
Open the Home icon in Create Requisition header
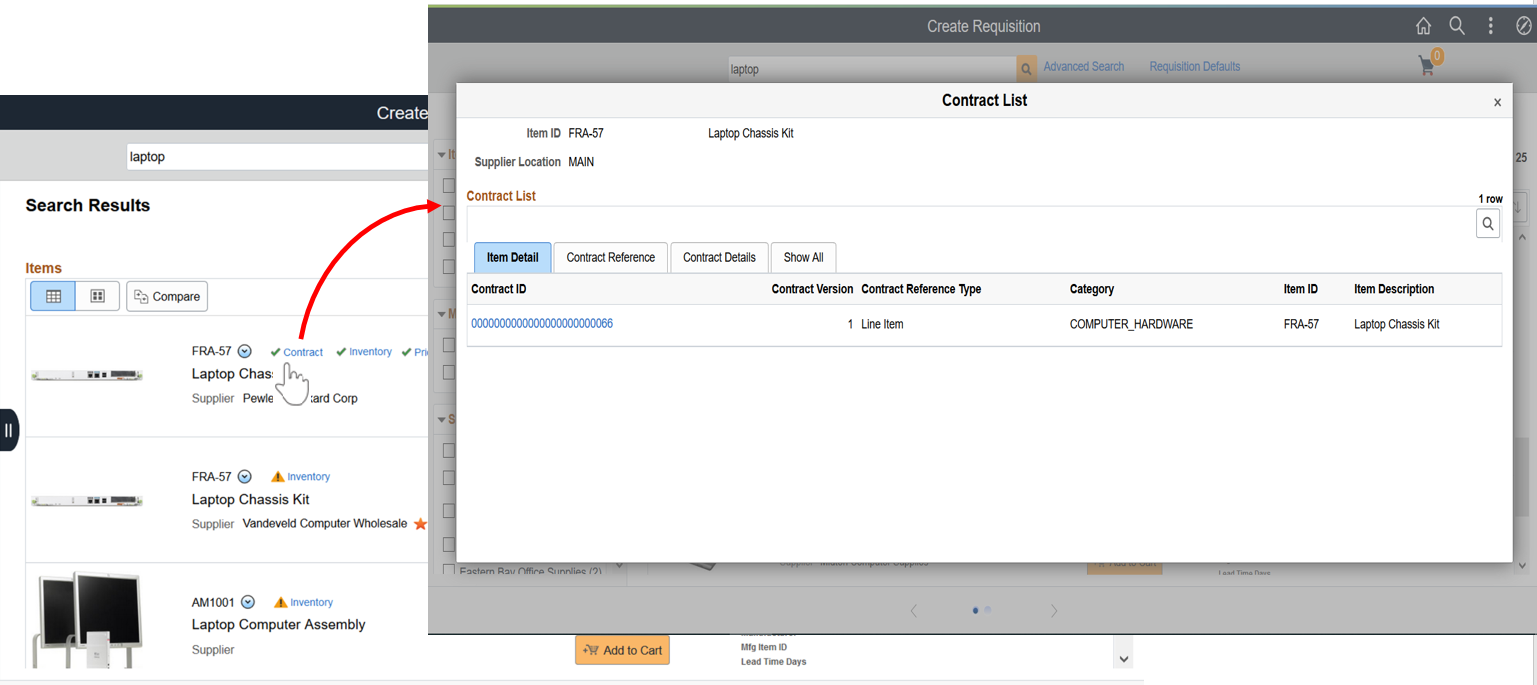point(1423,26)
